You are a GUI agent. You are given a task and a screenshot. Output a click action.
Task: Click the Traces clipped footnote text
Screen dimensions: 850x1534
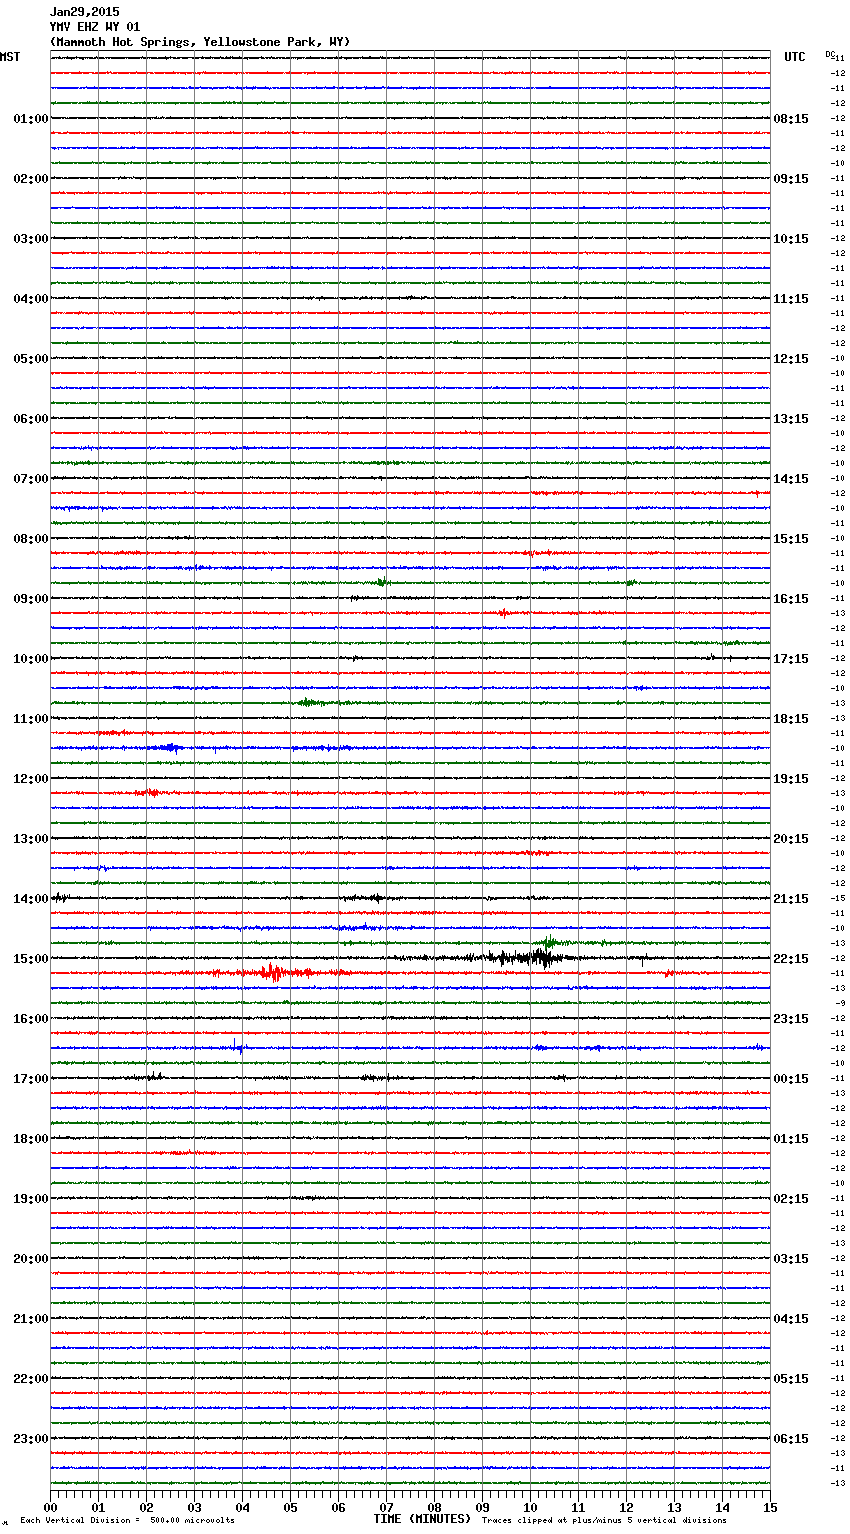coord(604,1521)
